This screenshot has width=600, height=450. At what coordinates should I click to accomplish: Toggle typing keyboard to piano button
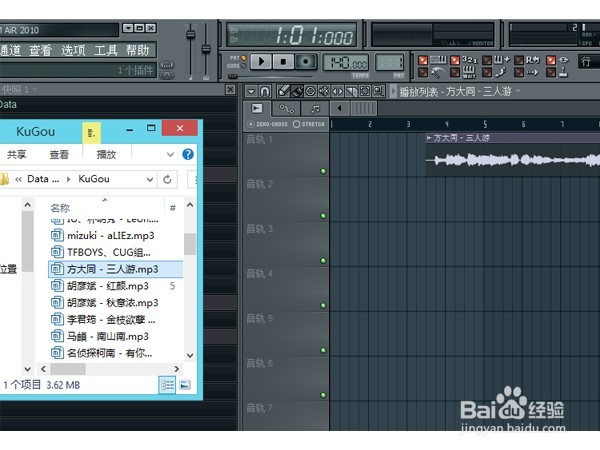(x=433, y=60)
